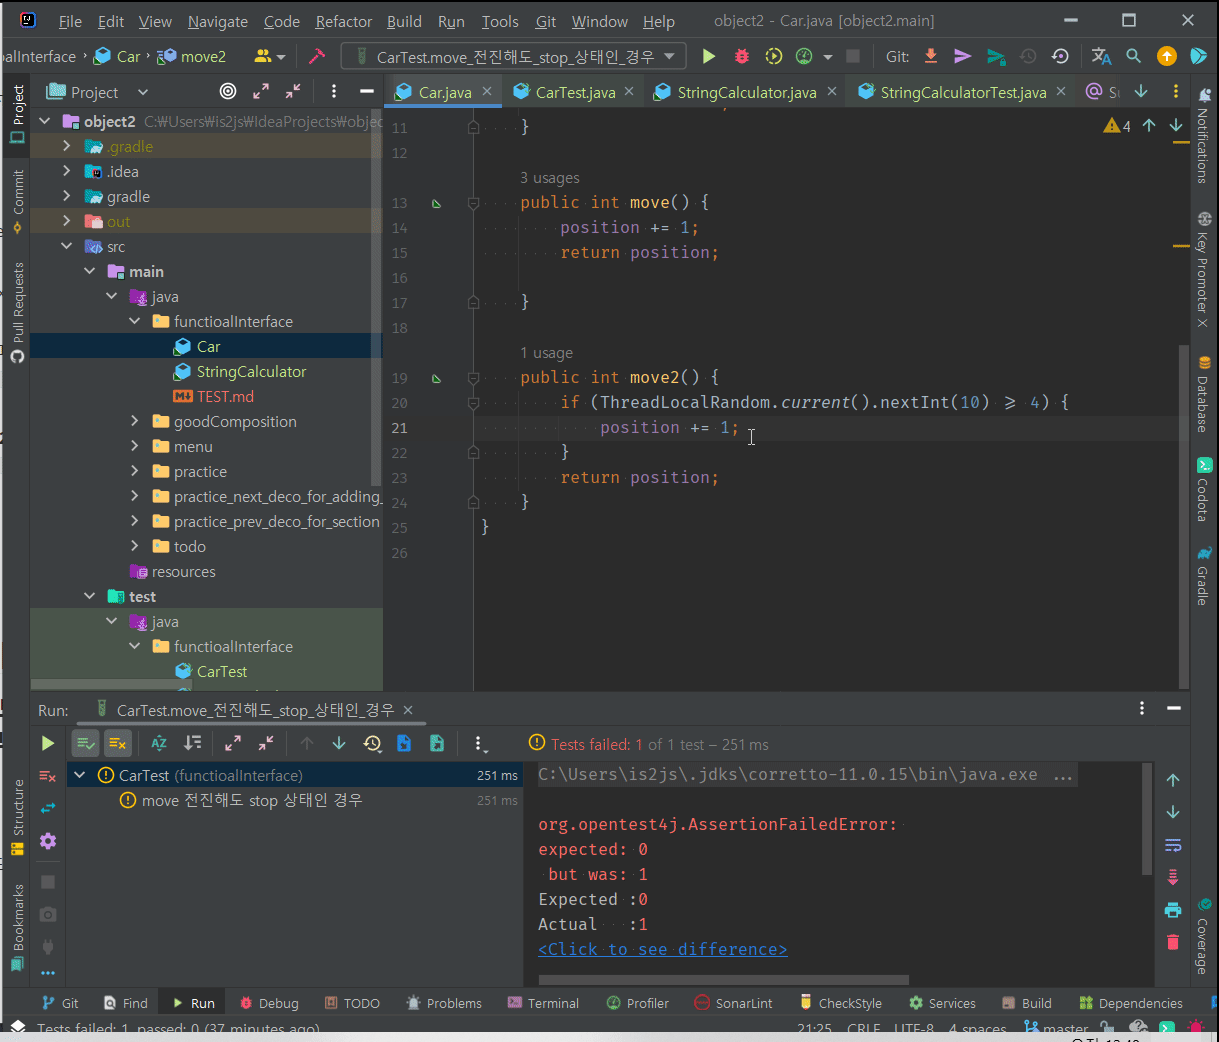Toggle the show ignored tests filter
Screen dimensions: 1219x1042
click(117, 743)
